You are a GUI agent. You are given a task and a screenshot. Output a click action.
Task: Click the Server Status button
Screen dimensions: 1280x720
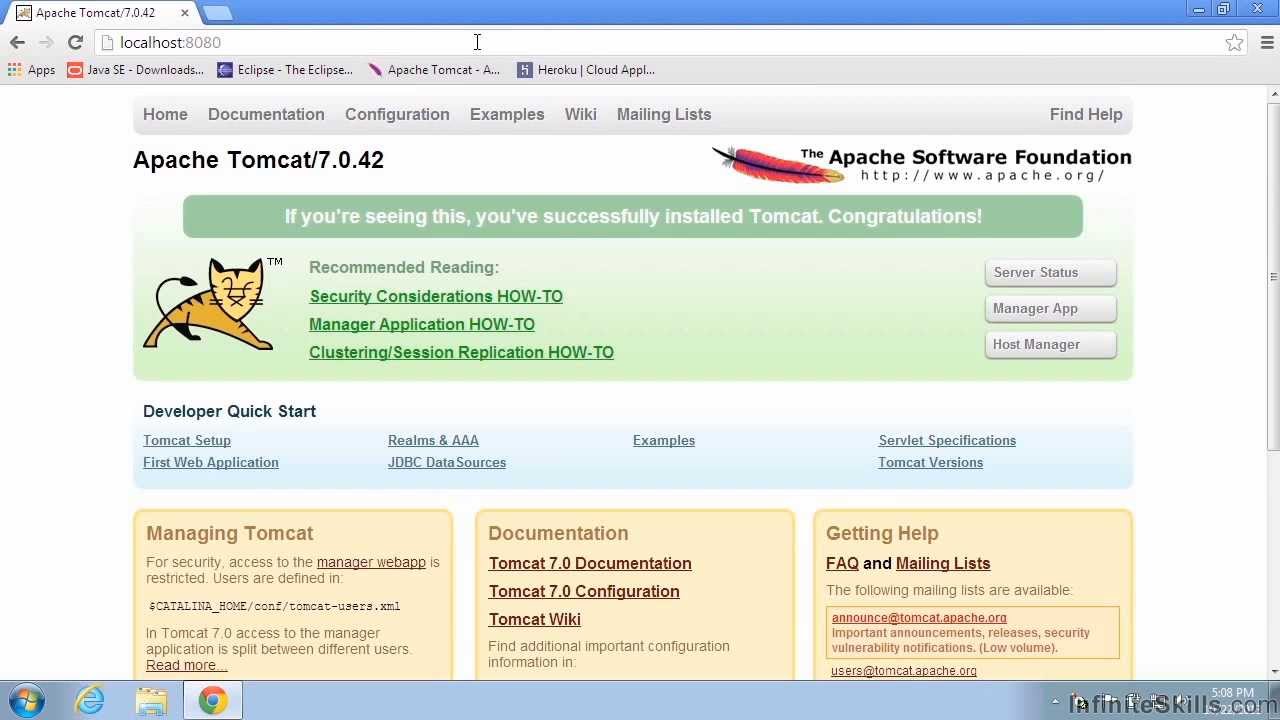(x=1050, y=272)
